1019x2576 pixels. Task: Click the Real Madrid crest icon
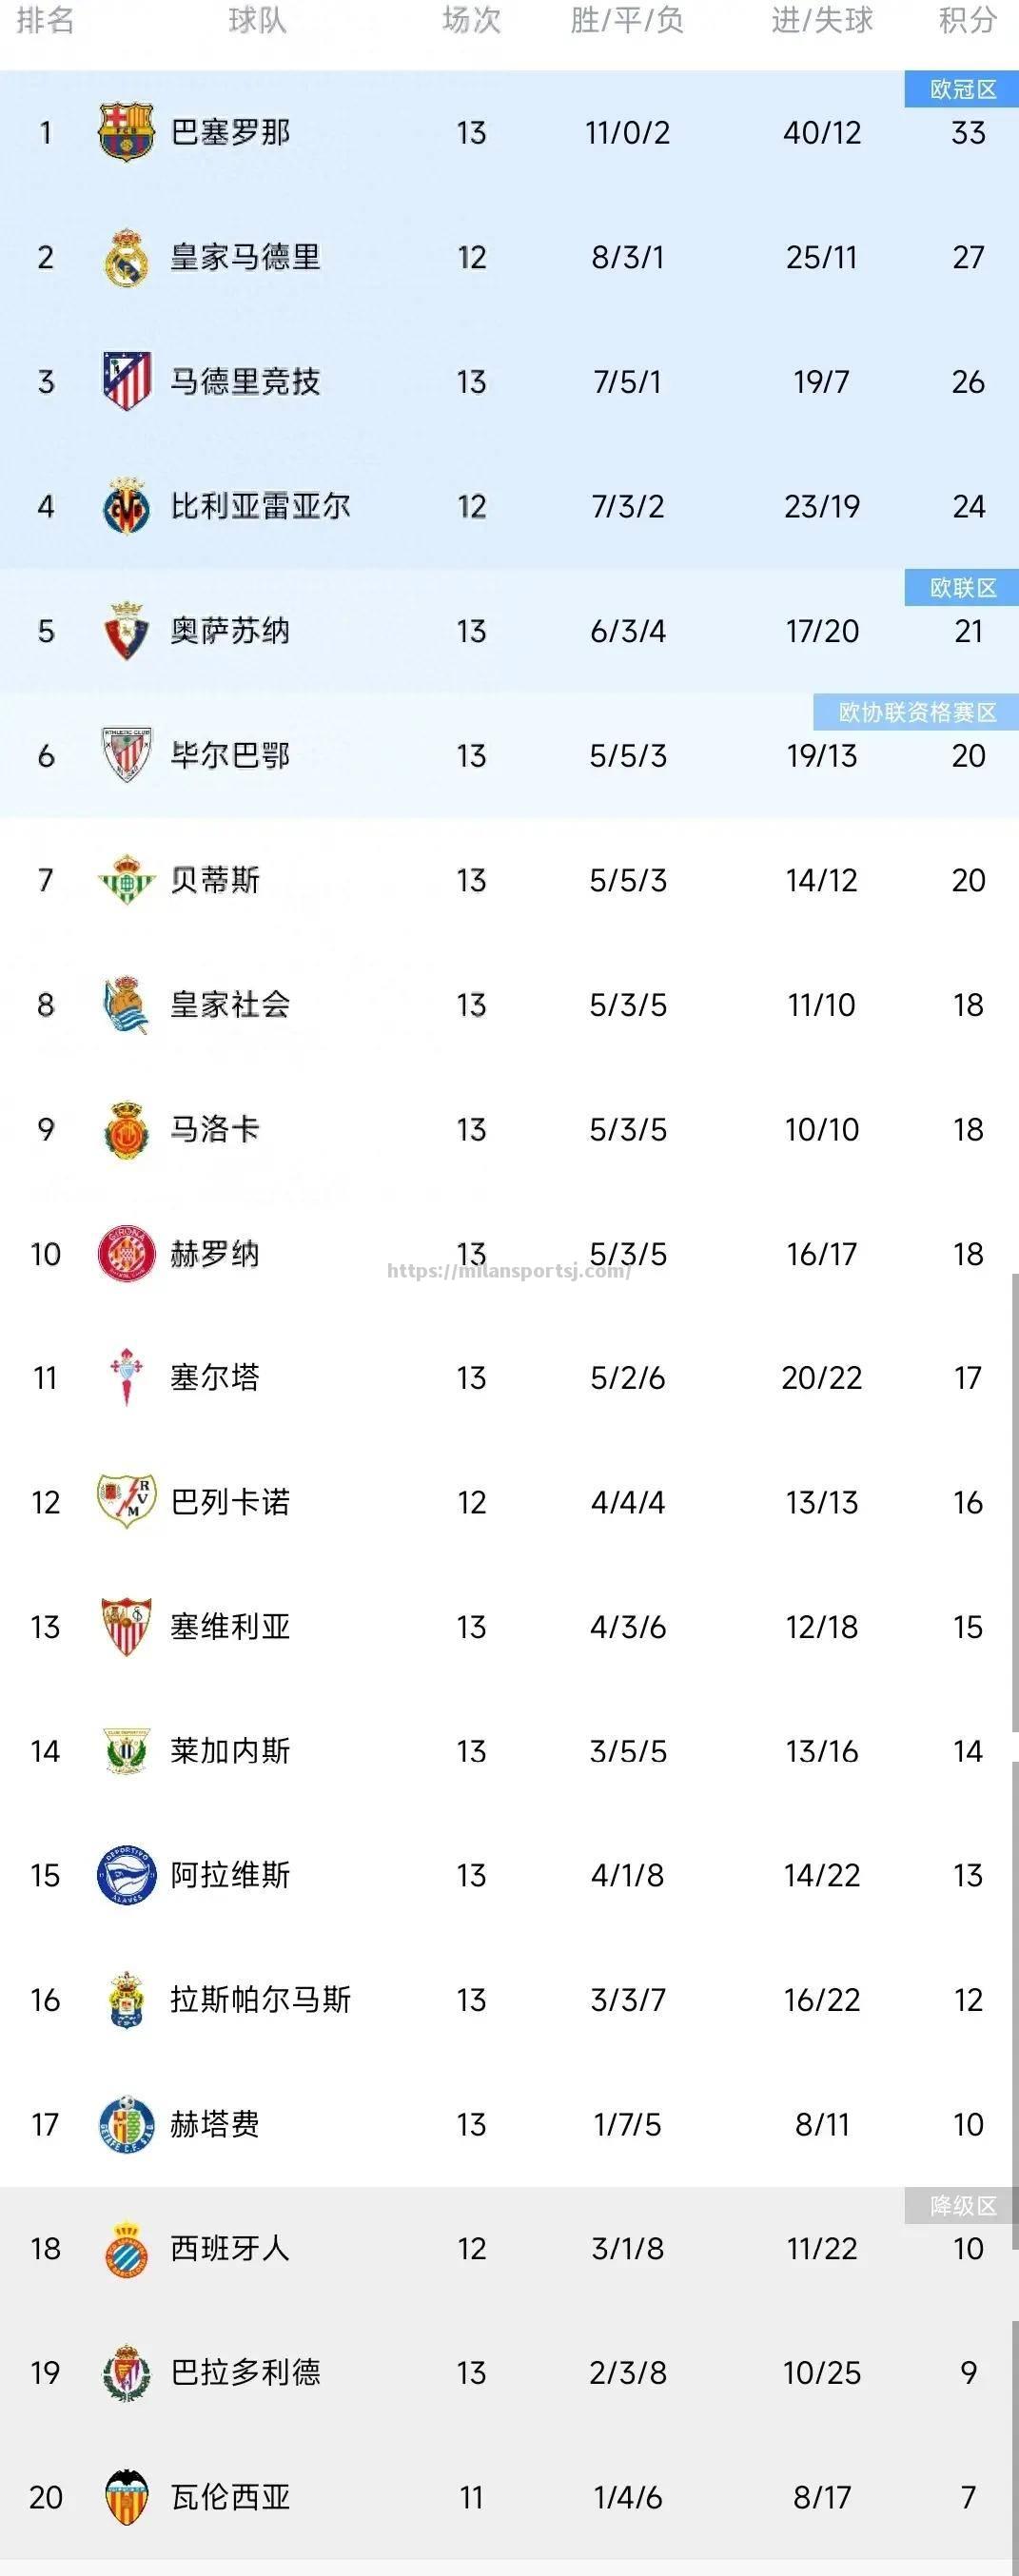pyautogui.click(x=126, y=257)
